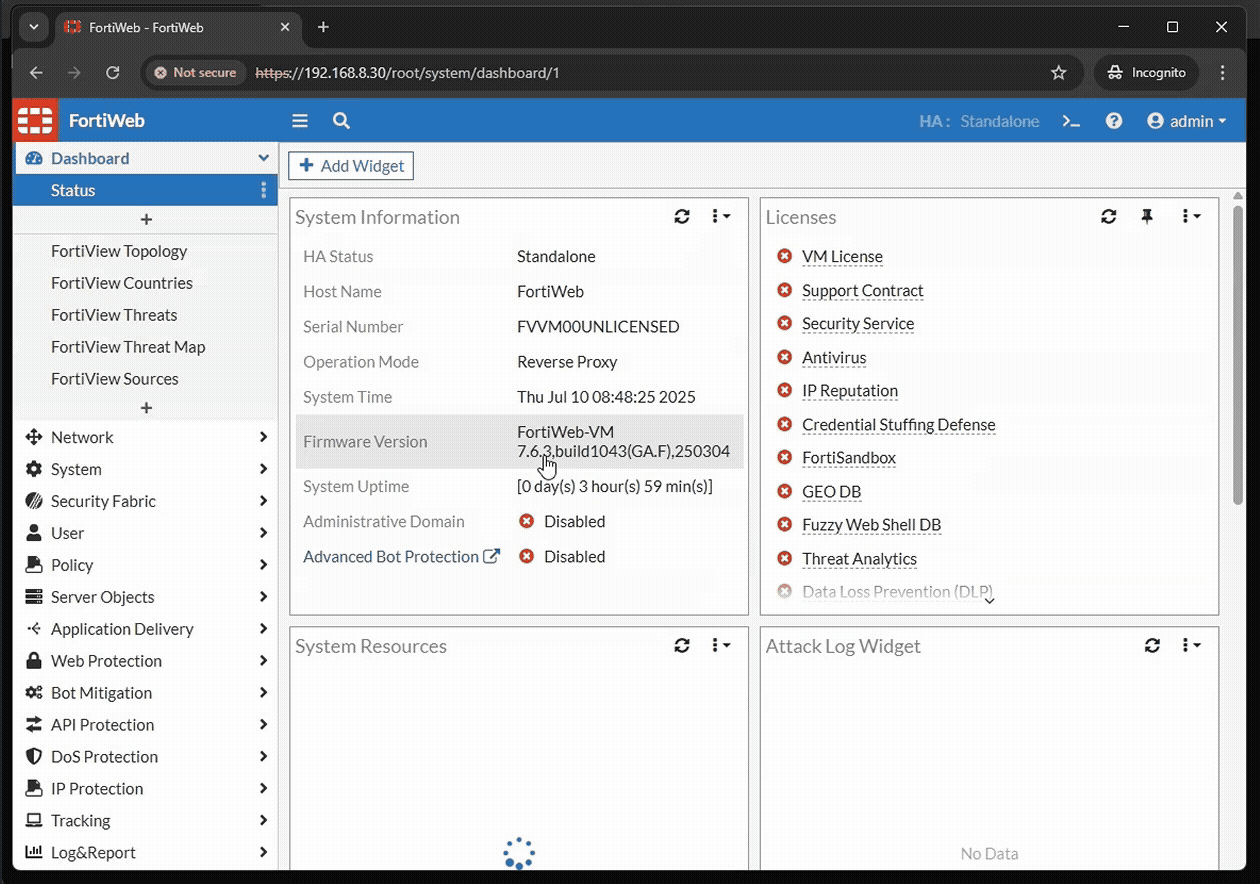Screen dimensions: 1260x884
Task: Open Status dashboard three-dot options
Action: 264,190
